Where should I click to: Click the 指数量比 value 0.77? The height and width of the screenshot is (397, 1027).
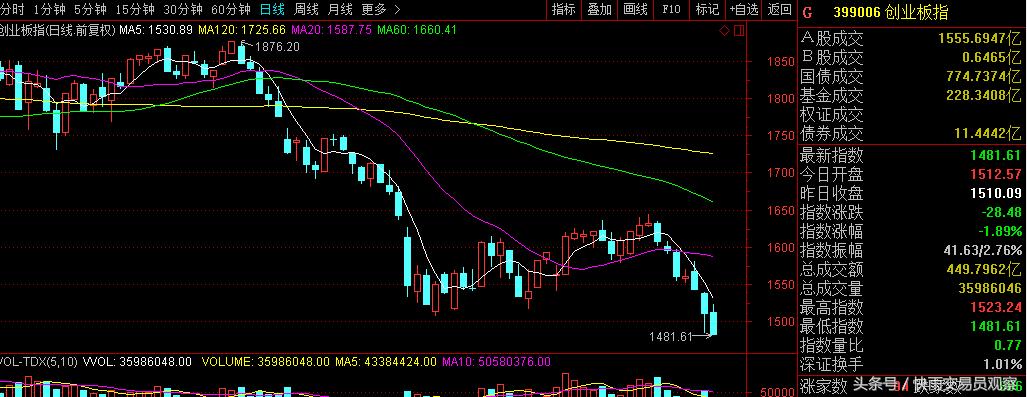[1009, 345]
